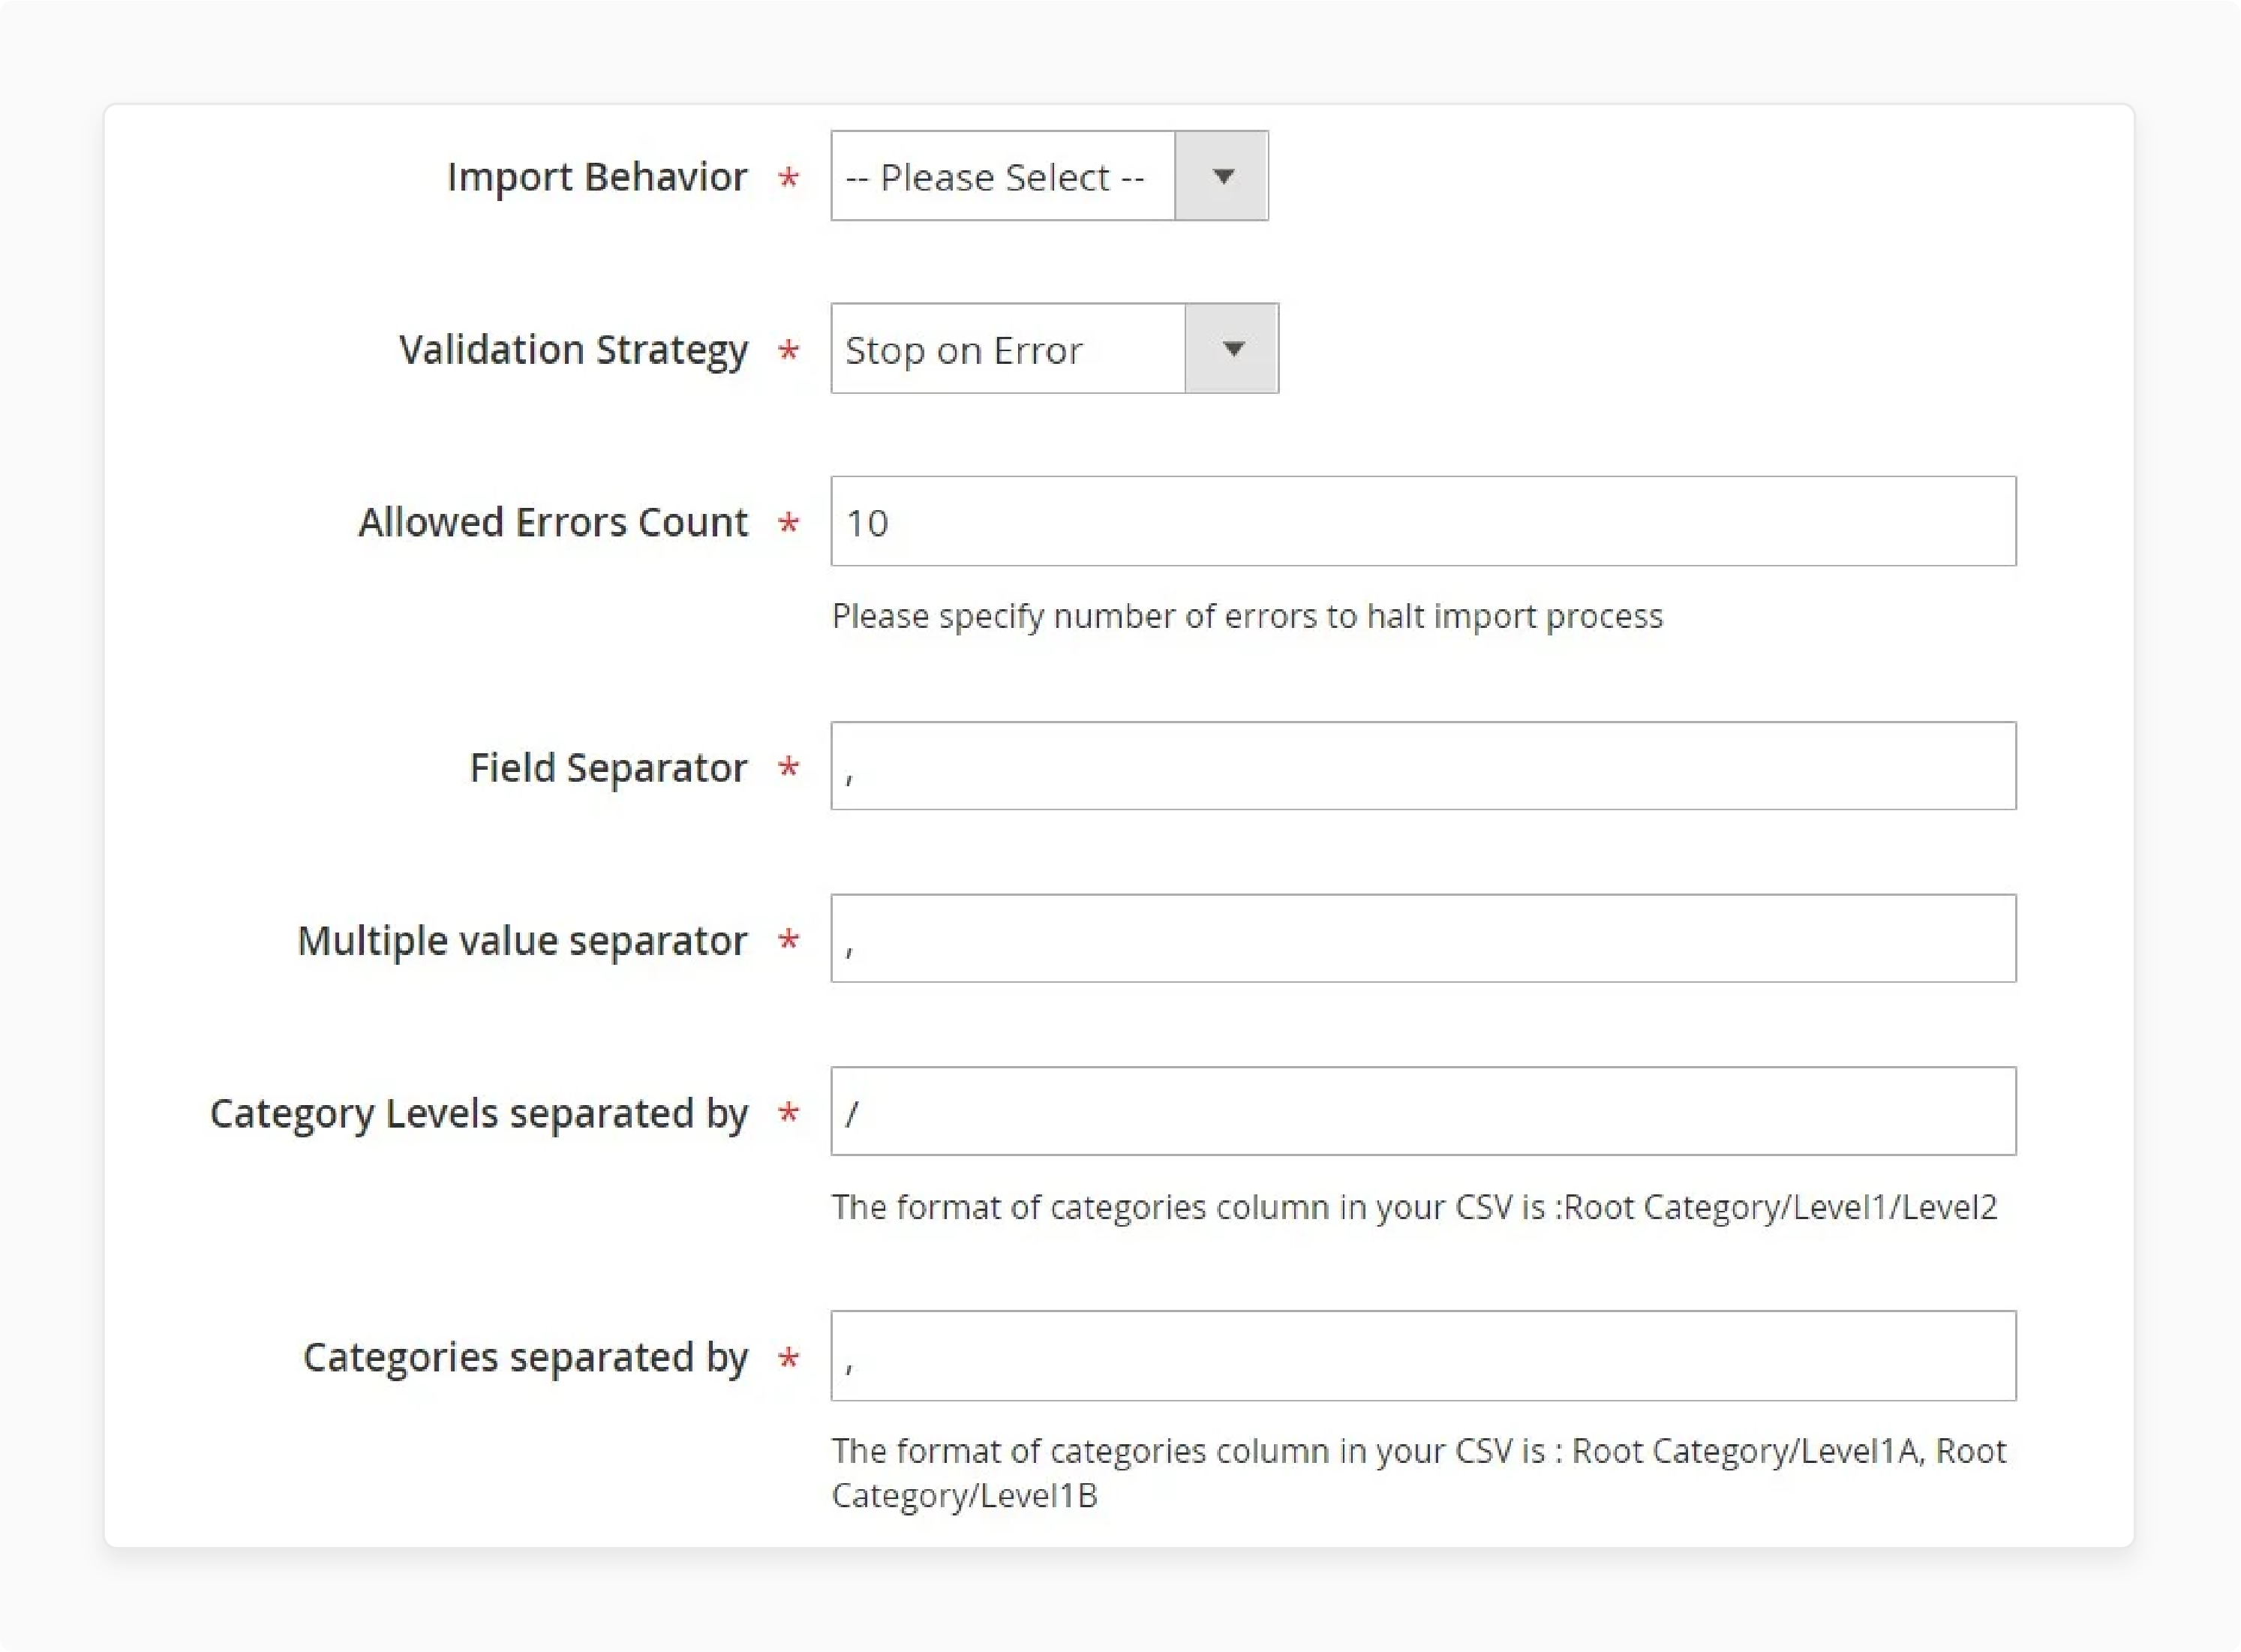The height and width of the screenshot is (1652, 2241).
Task: Open the Import Behavior dropdown
Action: [1049, 176]
